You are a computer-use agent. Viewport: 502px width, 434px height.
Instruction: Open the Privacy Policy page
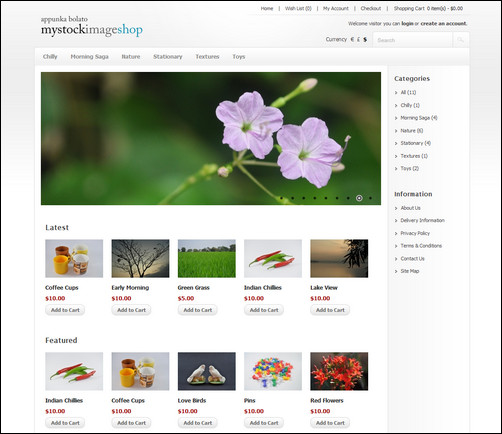(415, 233)
